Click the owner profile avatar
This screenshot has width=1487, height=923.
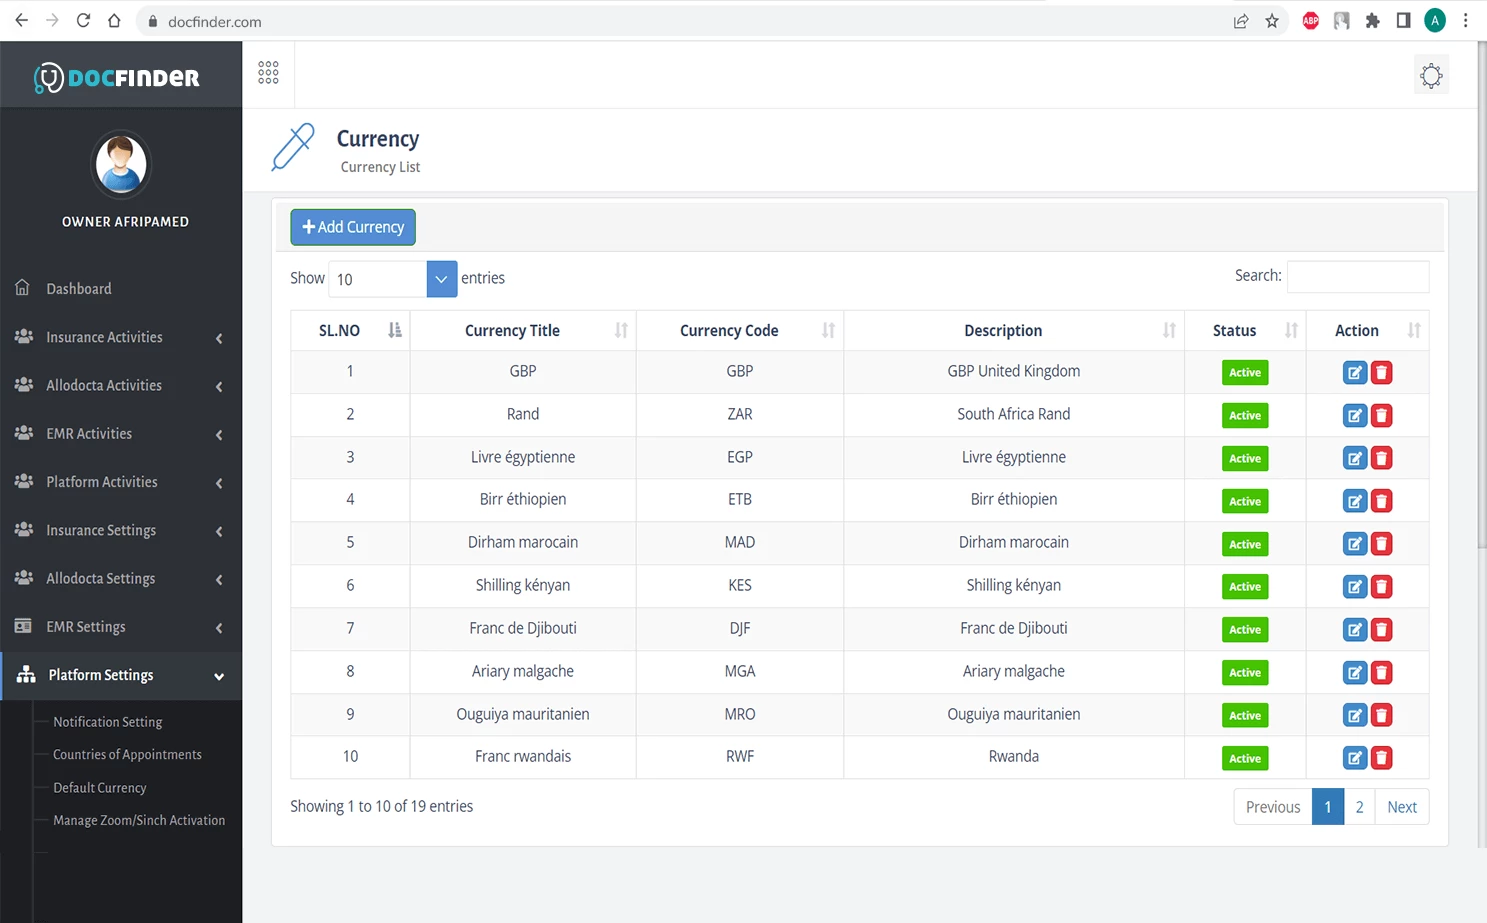click(x=120, y=164)
